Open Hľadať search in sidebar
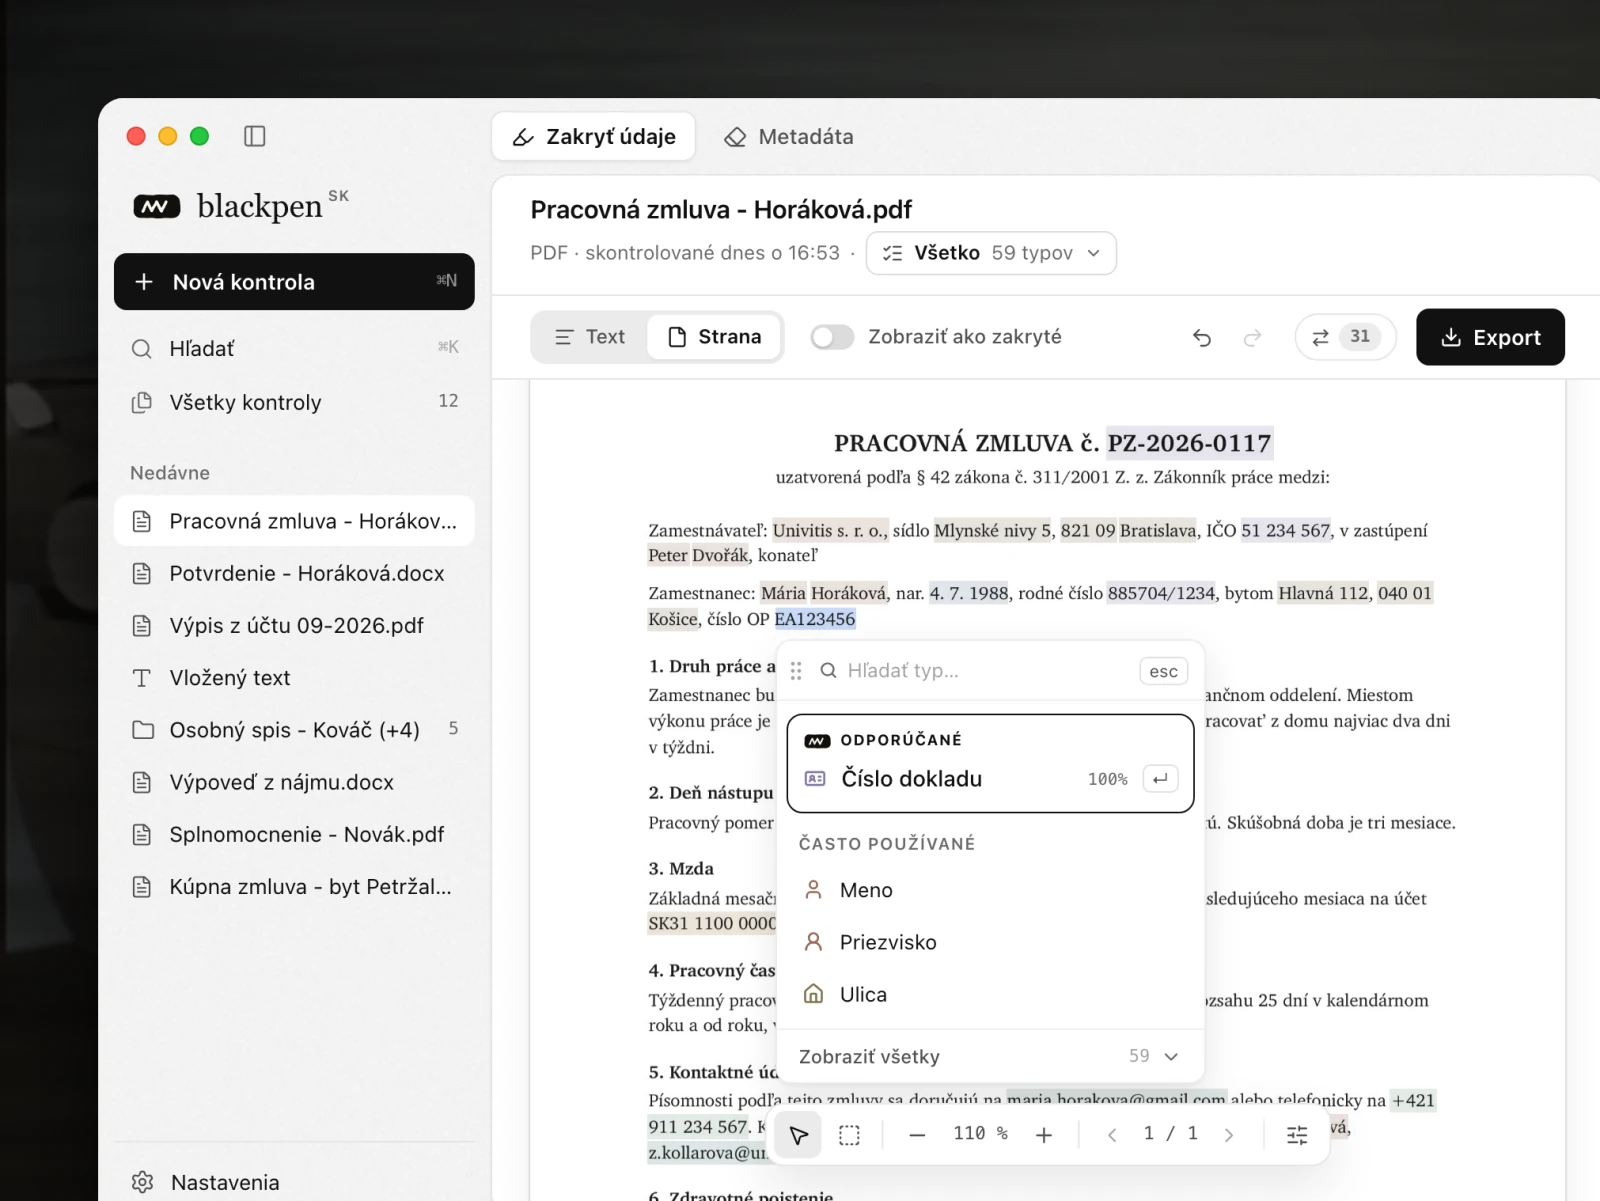The width and height of the screenshot is (1600, 1201). tap(294, 348)
